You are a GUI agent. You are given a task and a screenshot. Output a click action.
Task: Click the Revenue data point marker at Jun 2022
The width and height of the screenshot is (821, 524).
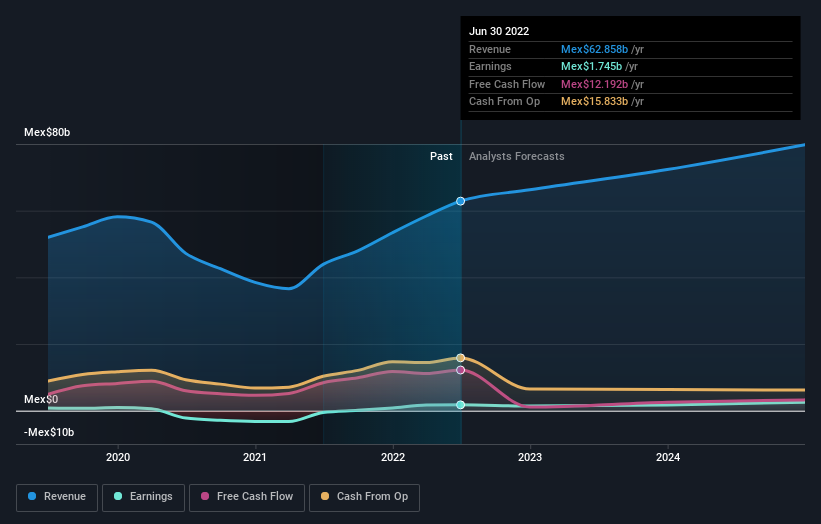coord(460,201)
